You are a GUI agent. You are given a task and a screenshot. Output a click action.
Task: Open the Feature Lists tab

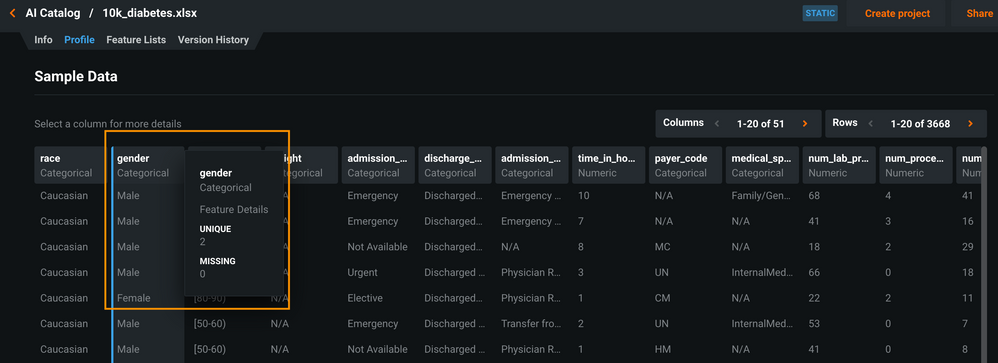136,39
